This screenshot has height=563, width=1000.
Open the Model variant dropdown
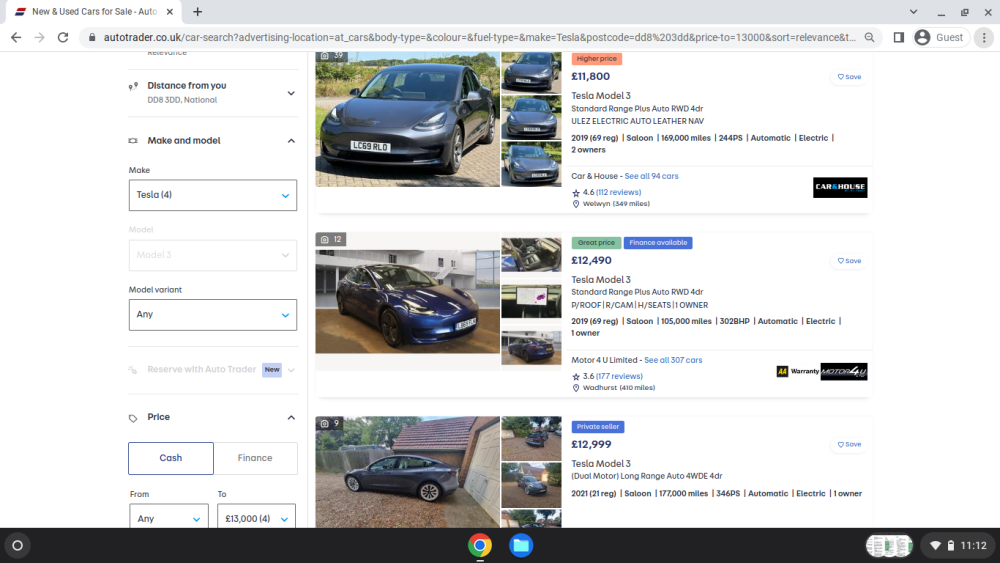coord(212,315)
